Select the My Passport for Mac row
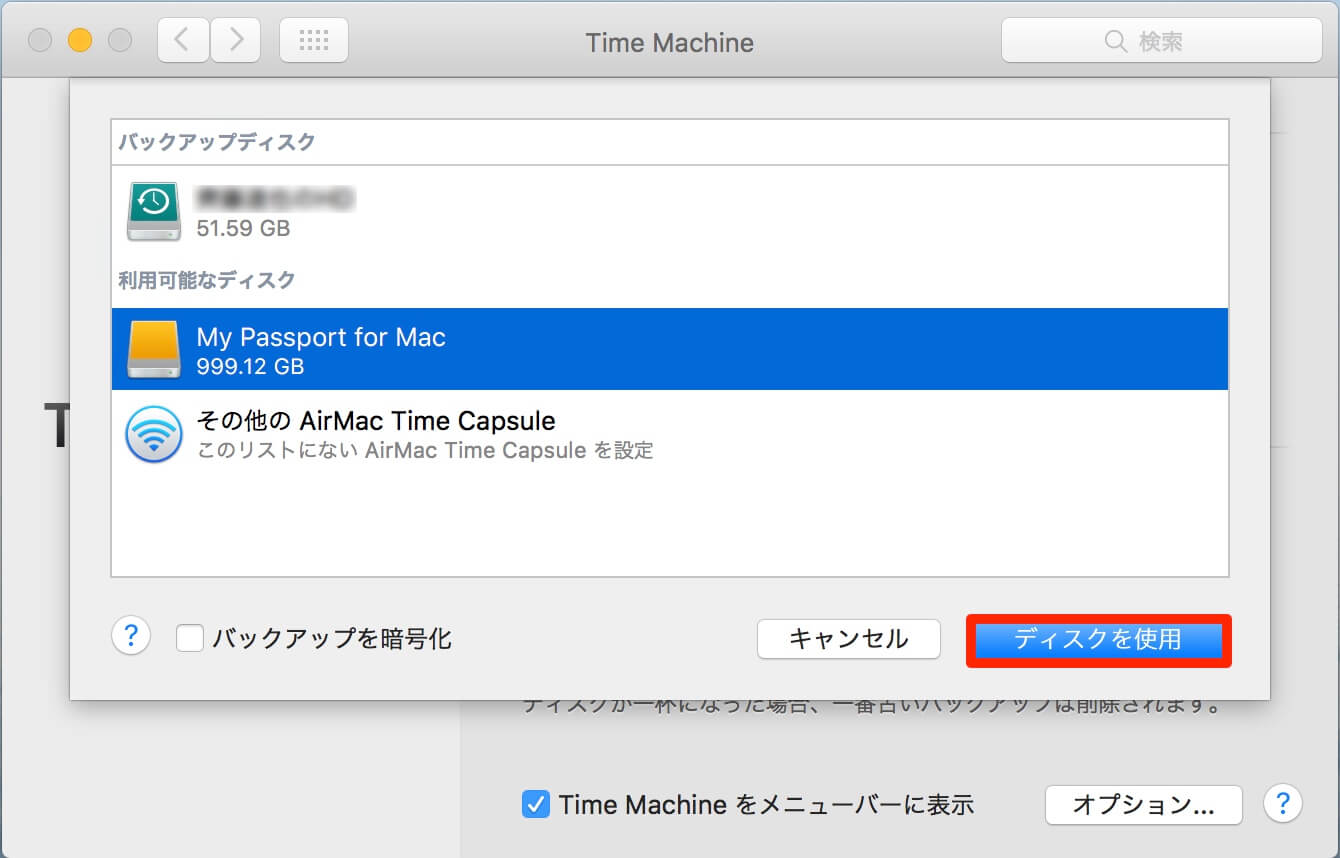The image size is (1340, 858). (669, 349)
